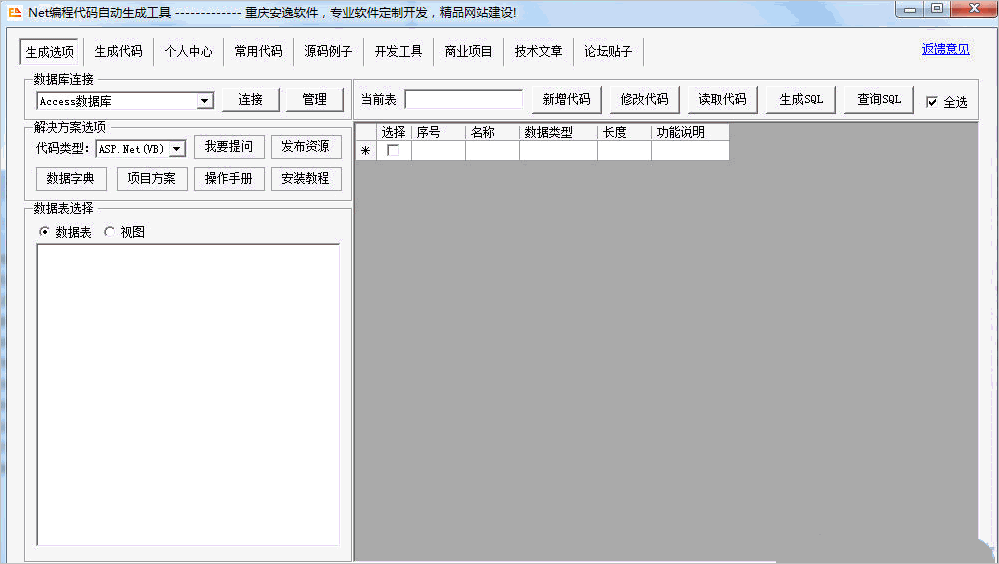Viewport: 999px width, 564px height.
Task: Select the 视图 radio button
Action: [x=110, y=232]
